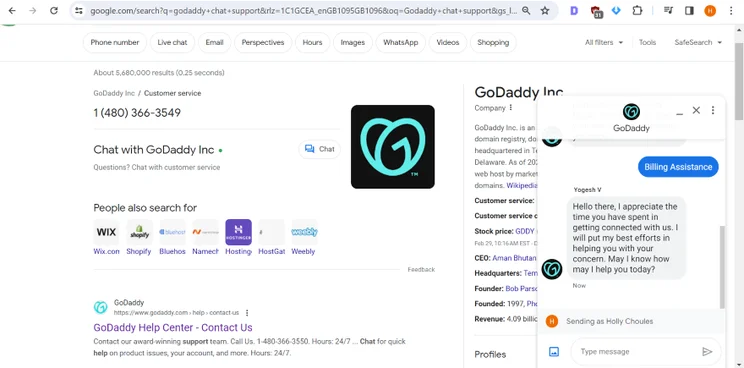The width and height of the screenshot is (744, 368).
Task: Attach an image with the picture icon
Action: point(553,351)
